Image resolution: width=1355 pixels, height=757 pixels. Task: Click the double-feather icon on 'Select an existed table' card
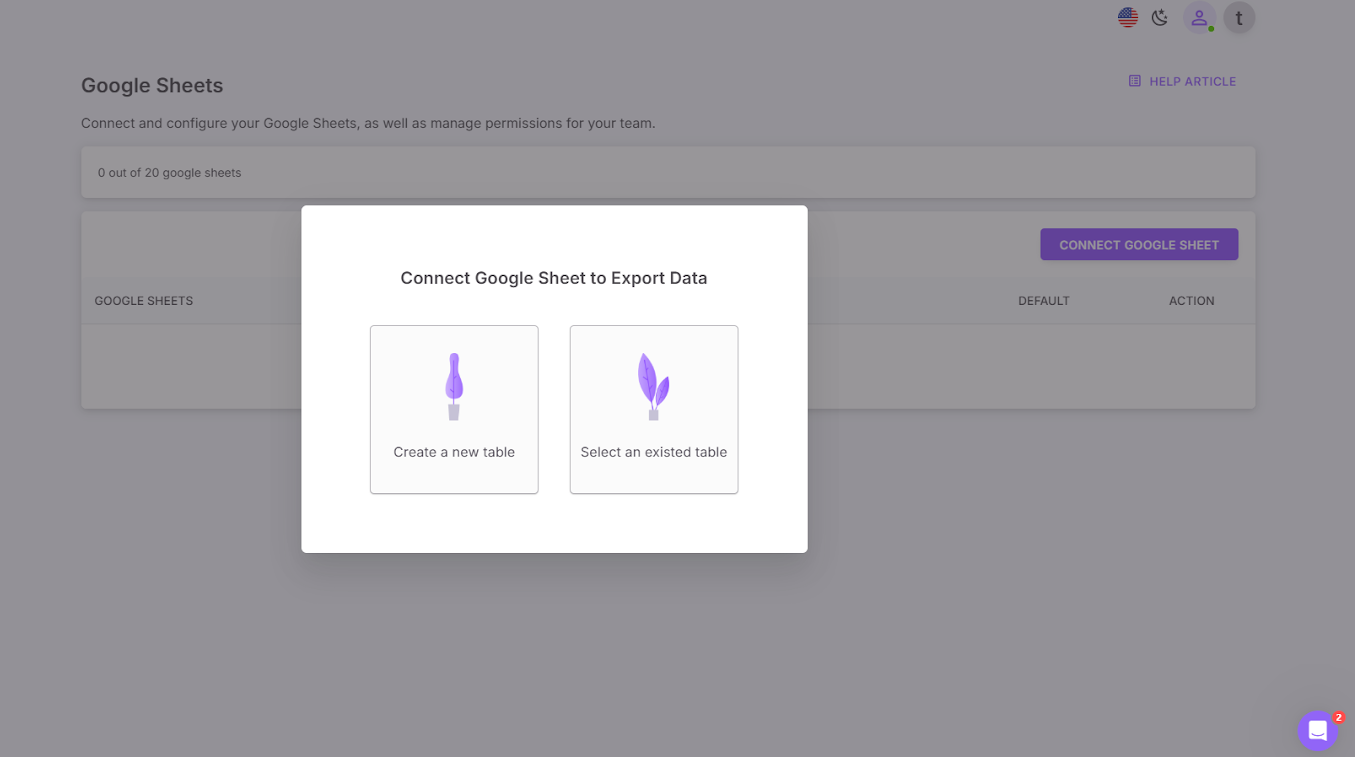click(x=653, y=383)
